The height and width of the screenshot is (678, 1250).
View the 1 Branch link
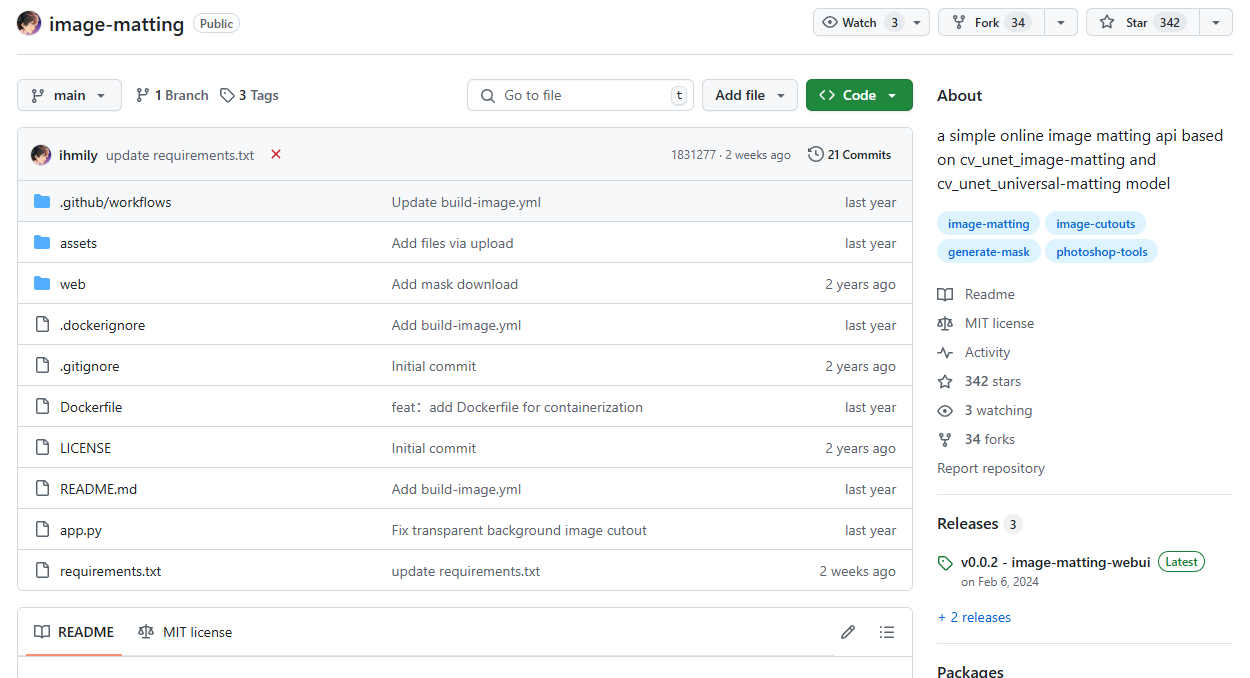(x=172, y=95)
